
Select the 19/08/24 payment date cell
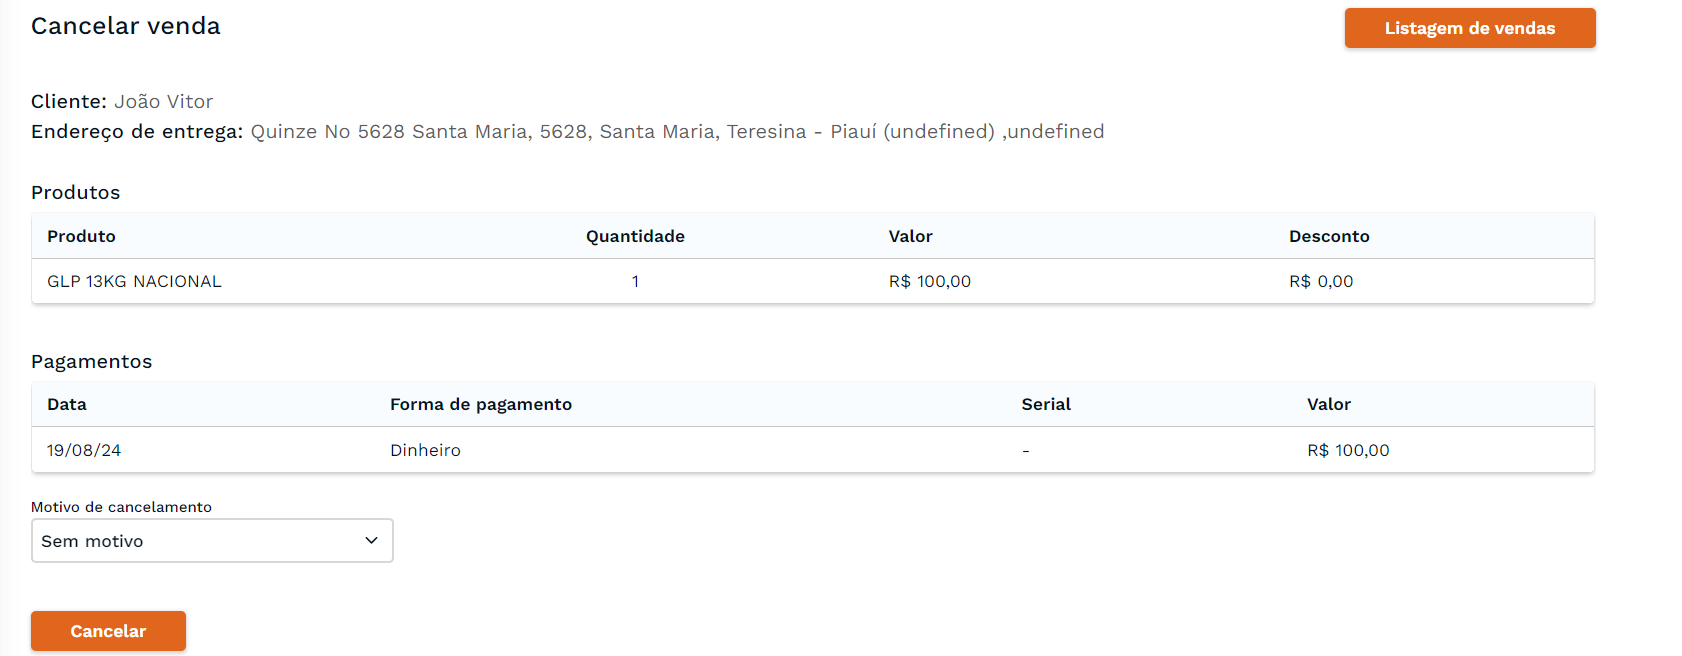84,451
